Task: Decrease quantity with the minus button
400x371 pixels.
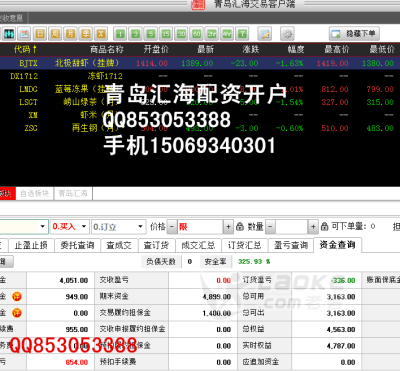Action: click(x=270, y=227)
